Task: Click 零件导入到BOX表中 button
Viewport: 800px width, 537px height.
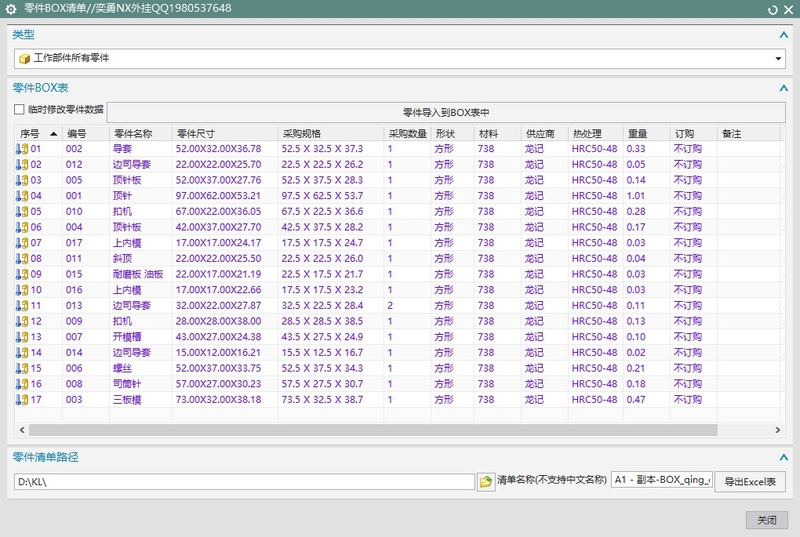Action: coord(446,113)
